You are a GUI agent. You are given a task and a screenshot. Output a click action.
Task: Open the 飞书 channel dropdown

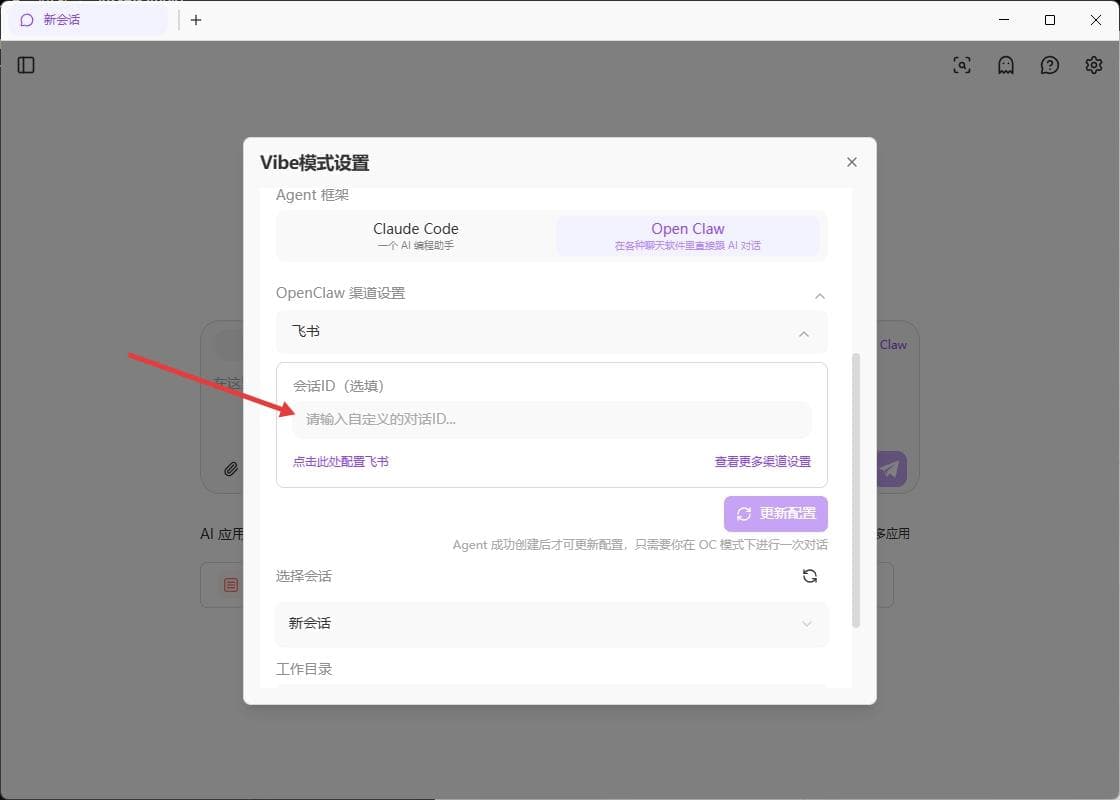(551, 331)
